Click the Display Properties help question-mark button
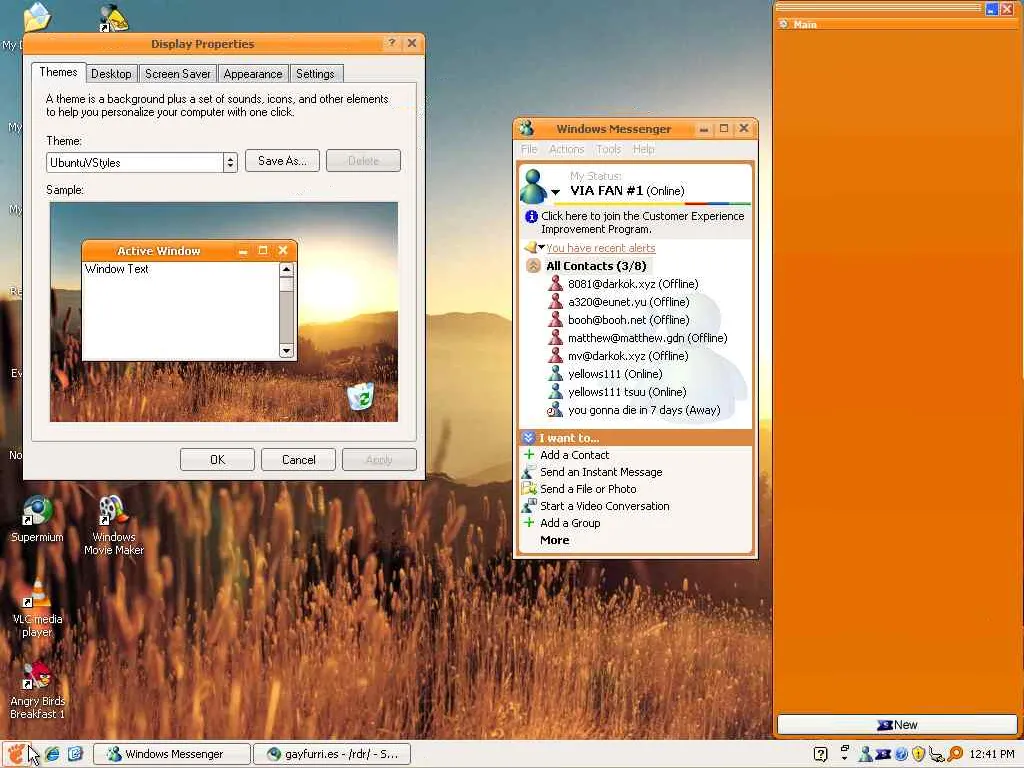This screenshot has width=1024, height=768. tap(391, 43)
